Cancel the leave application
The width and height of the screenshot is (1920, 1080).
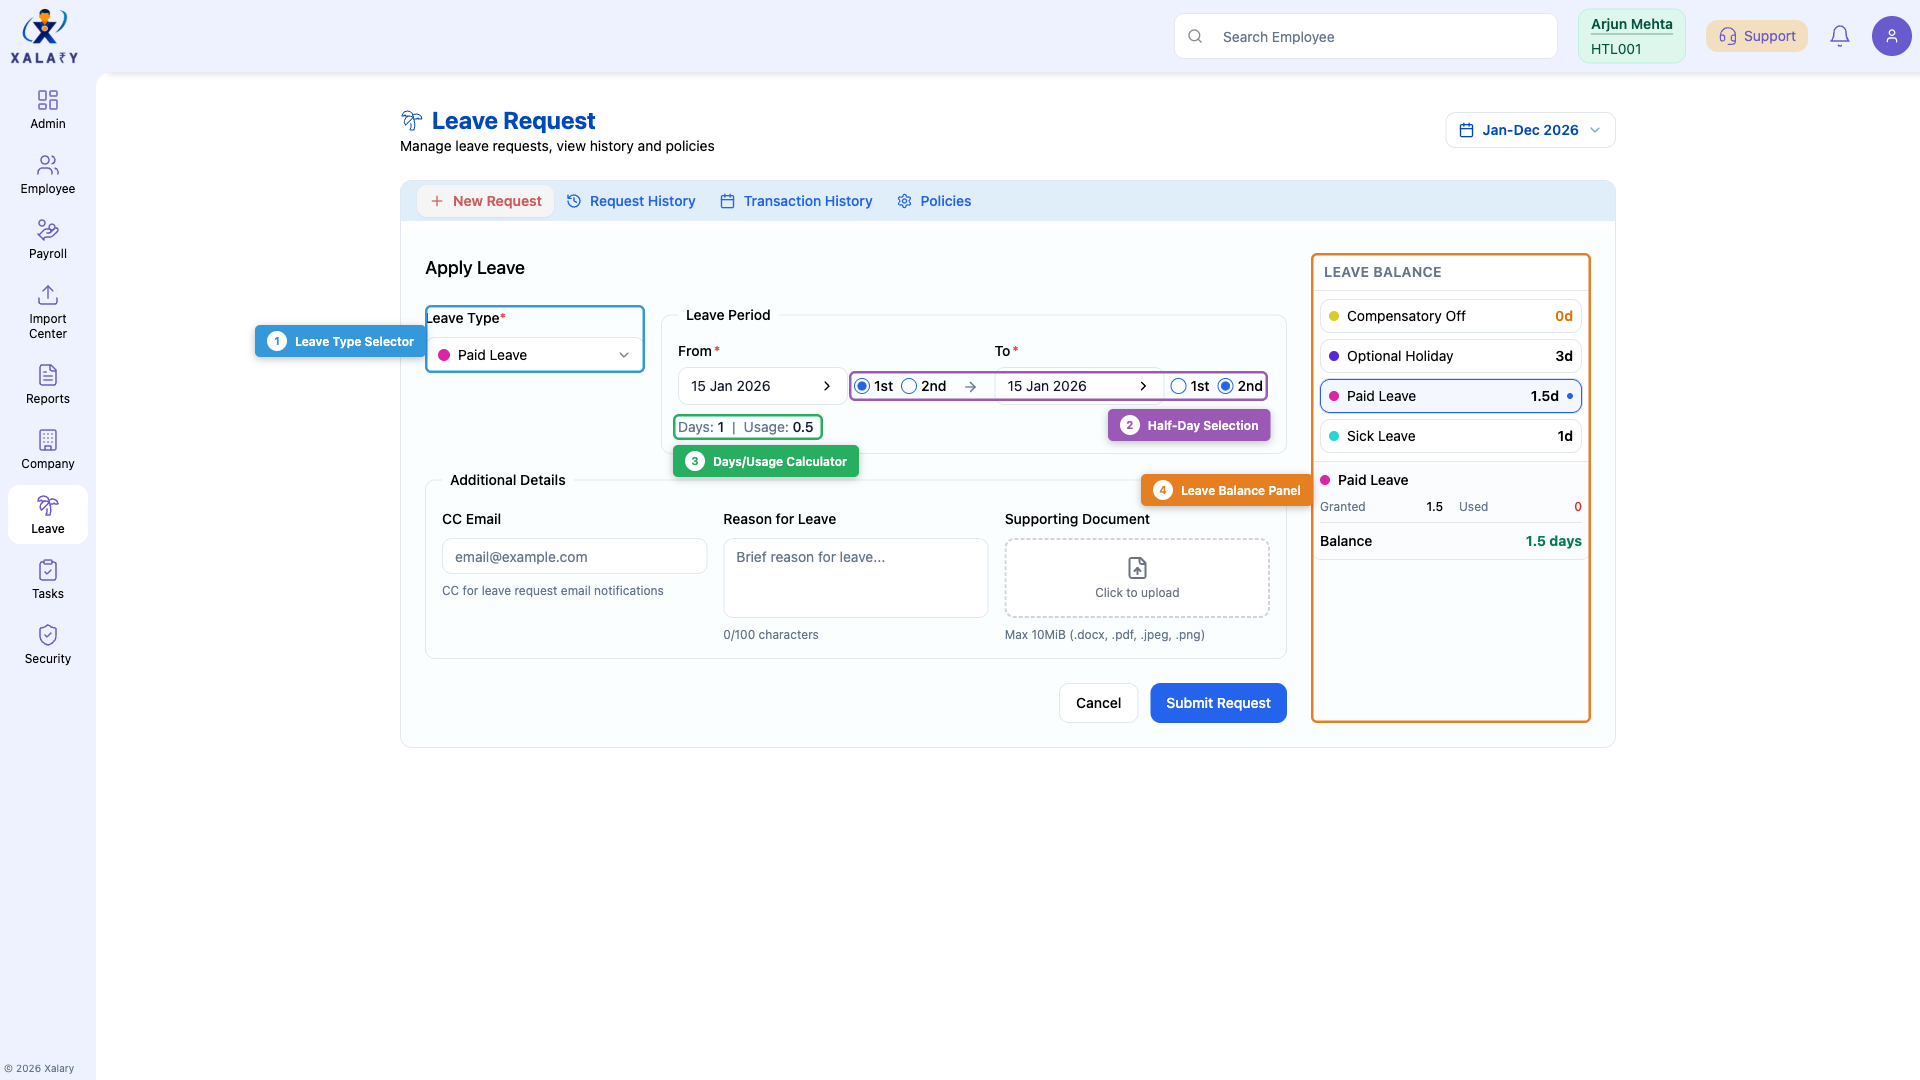pyautogui.click(x=1098, y=703)
